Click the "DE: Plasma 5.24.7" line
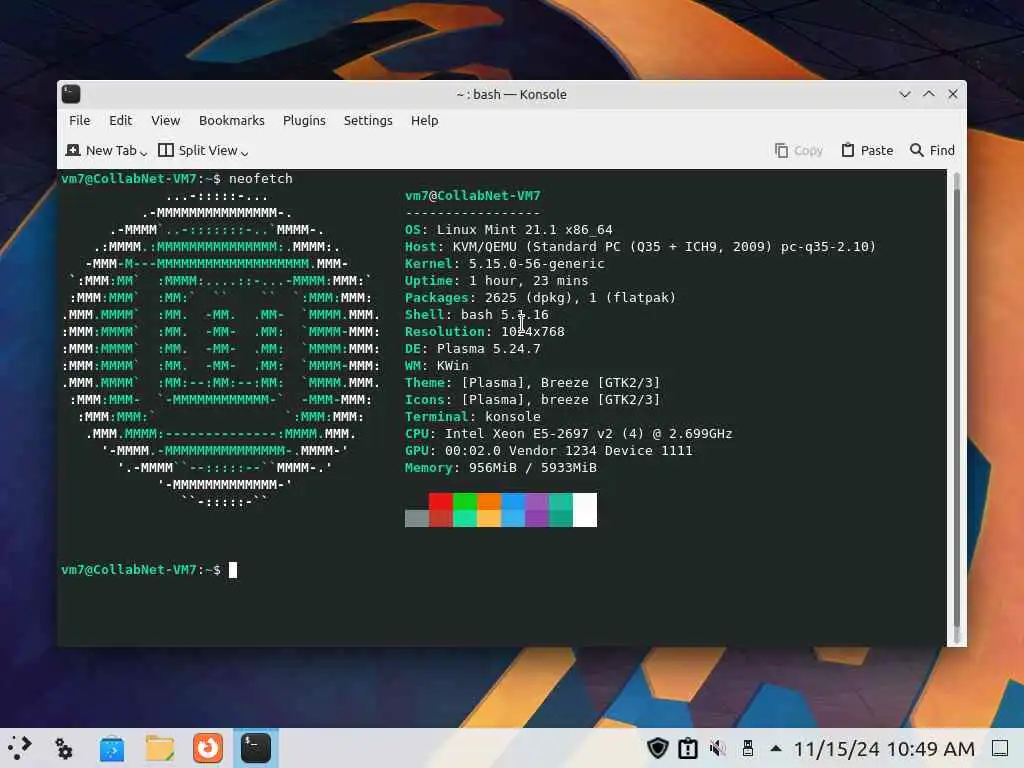This screenshot has height=768, width=1024. (473, 349)
